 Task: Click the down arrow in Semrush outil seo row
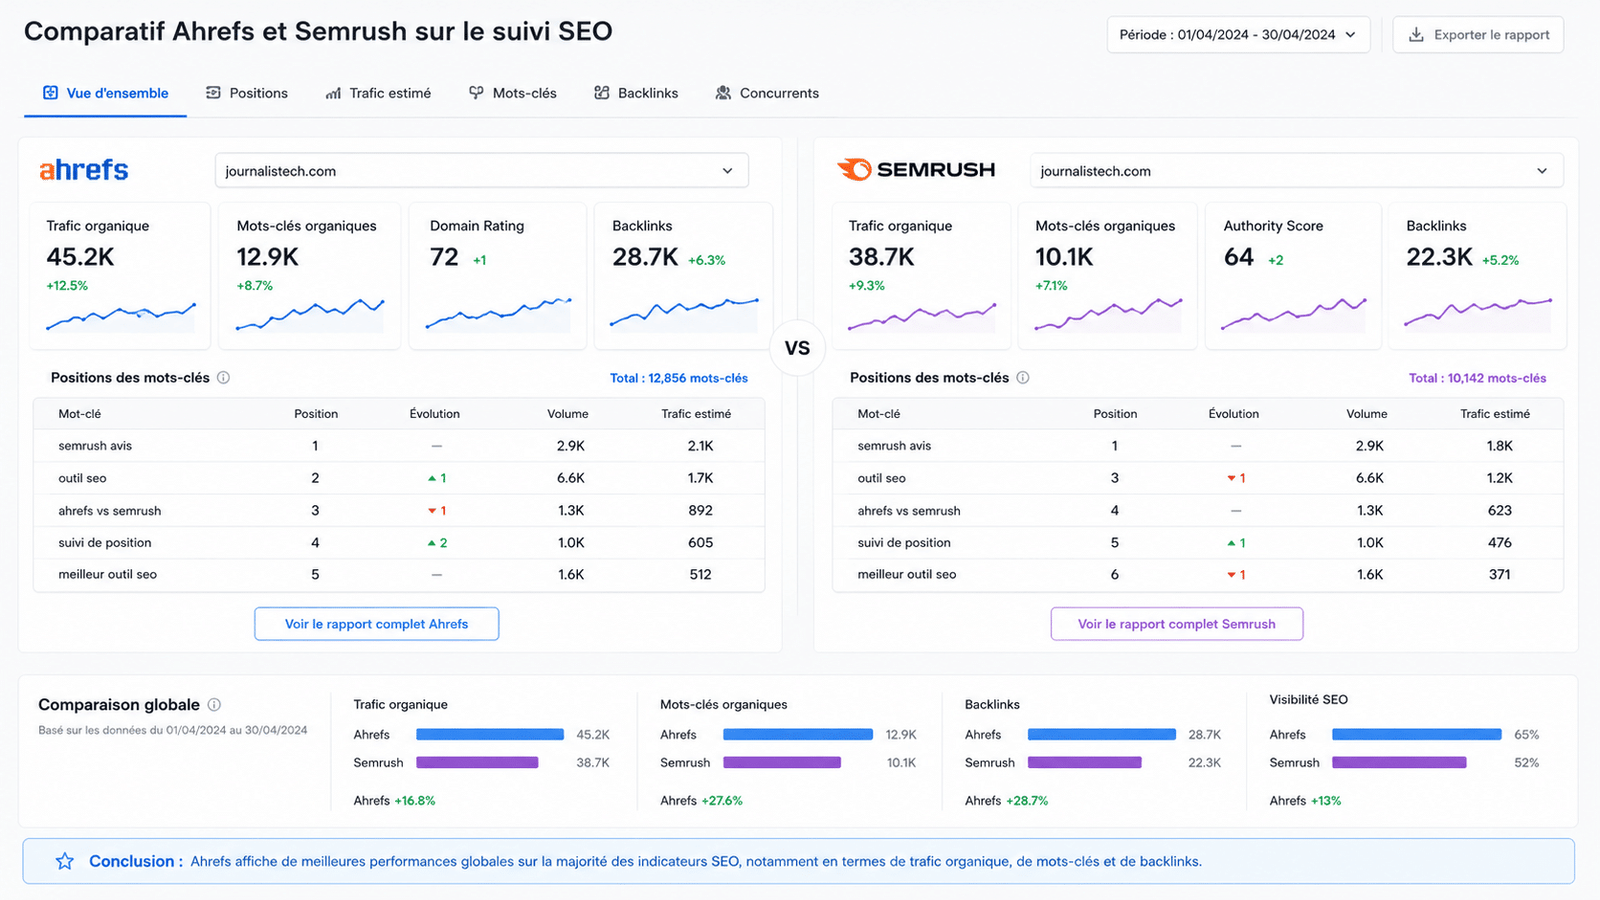[x=1231, y=478]
